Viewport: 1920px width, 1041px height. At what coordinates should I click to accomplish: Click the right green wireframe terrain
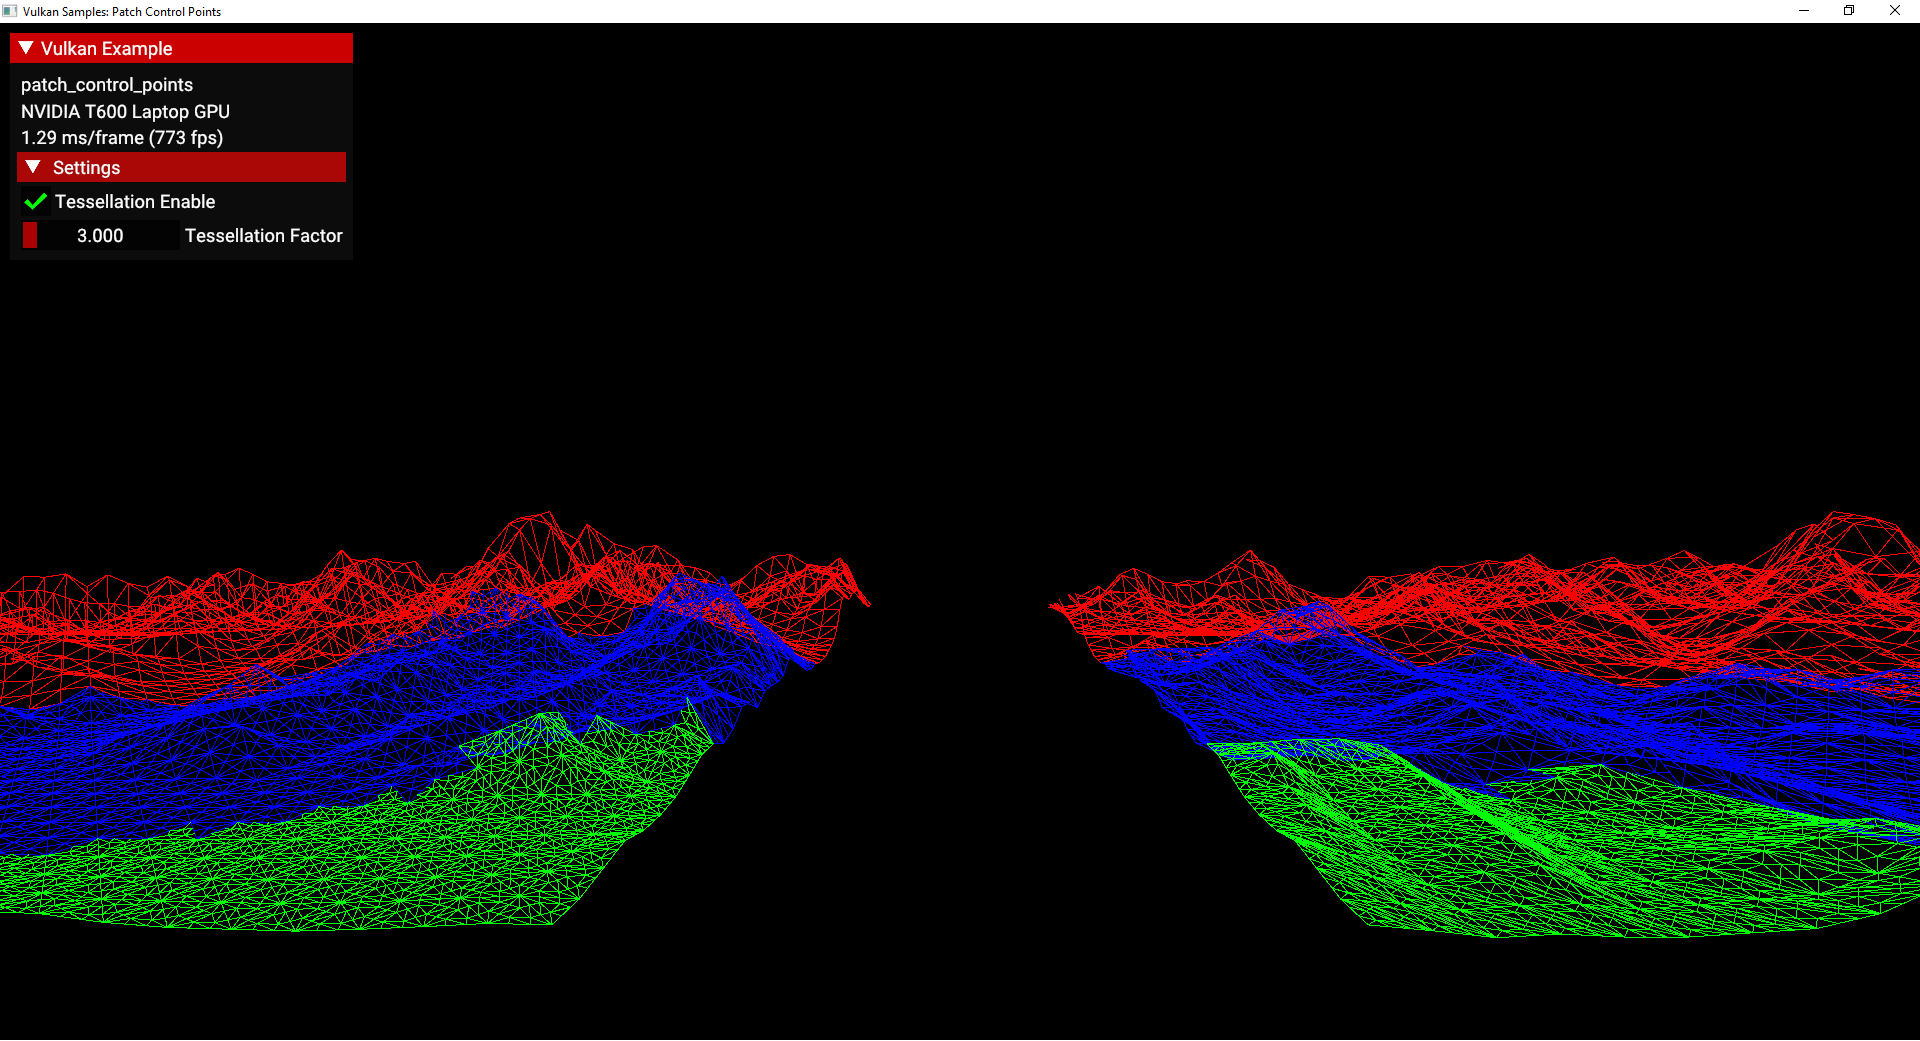(1600, 860)
